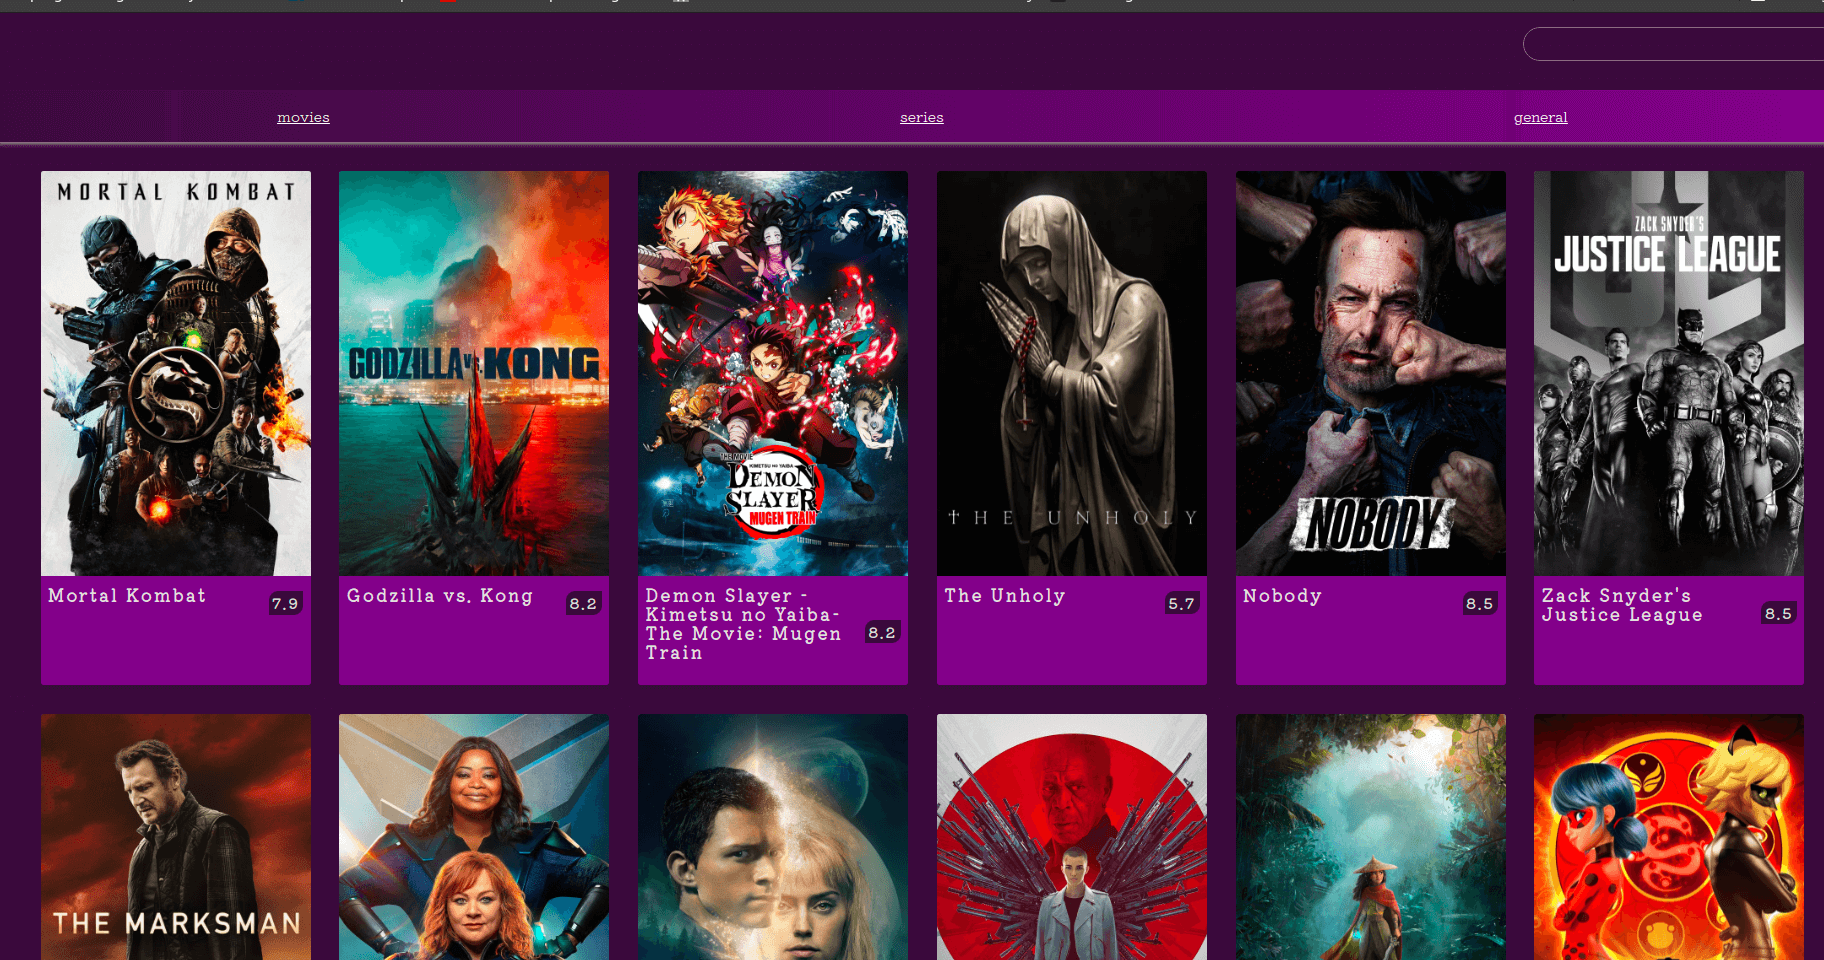Open The Unholy poster

pos(1072,373)
